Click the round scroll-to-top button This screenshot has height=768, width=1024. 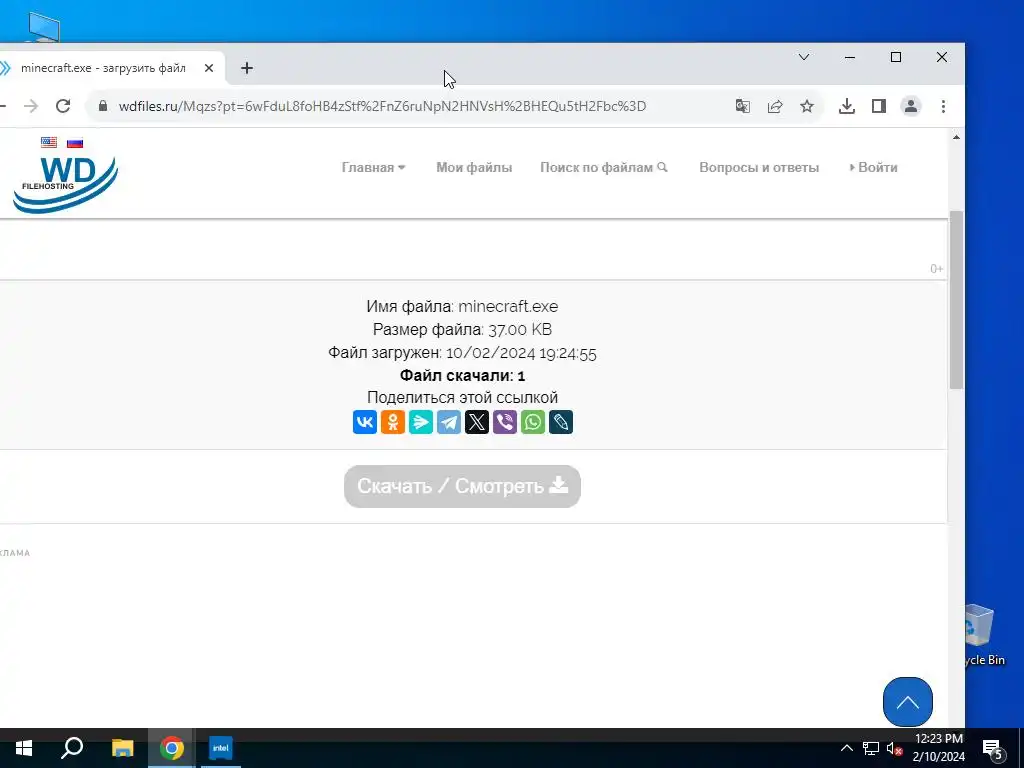click(908, 702)
